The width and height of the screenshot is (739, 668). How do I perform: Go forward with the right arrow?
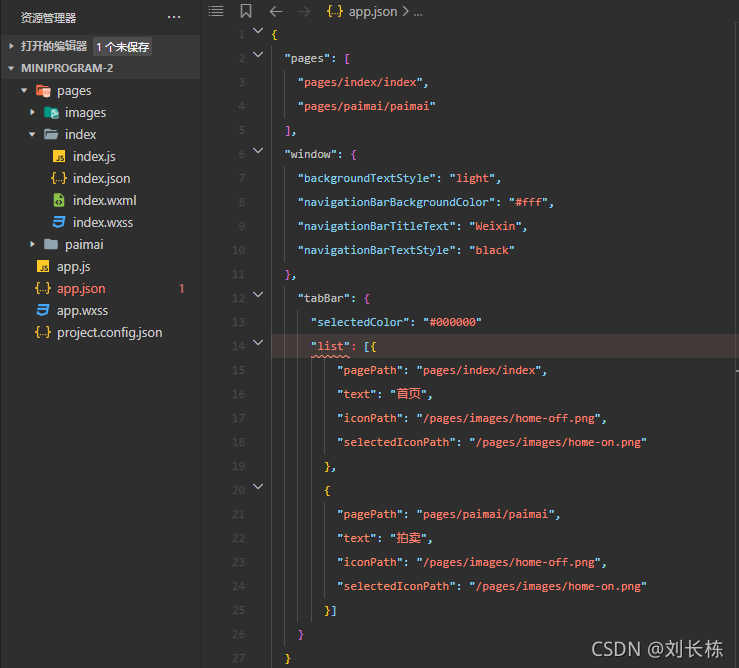pos(304,11)
